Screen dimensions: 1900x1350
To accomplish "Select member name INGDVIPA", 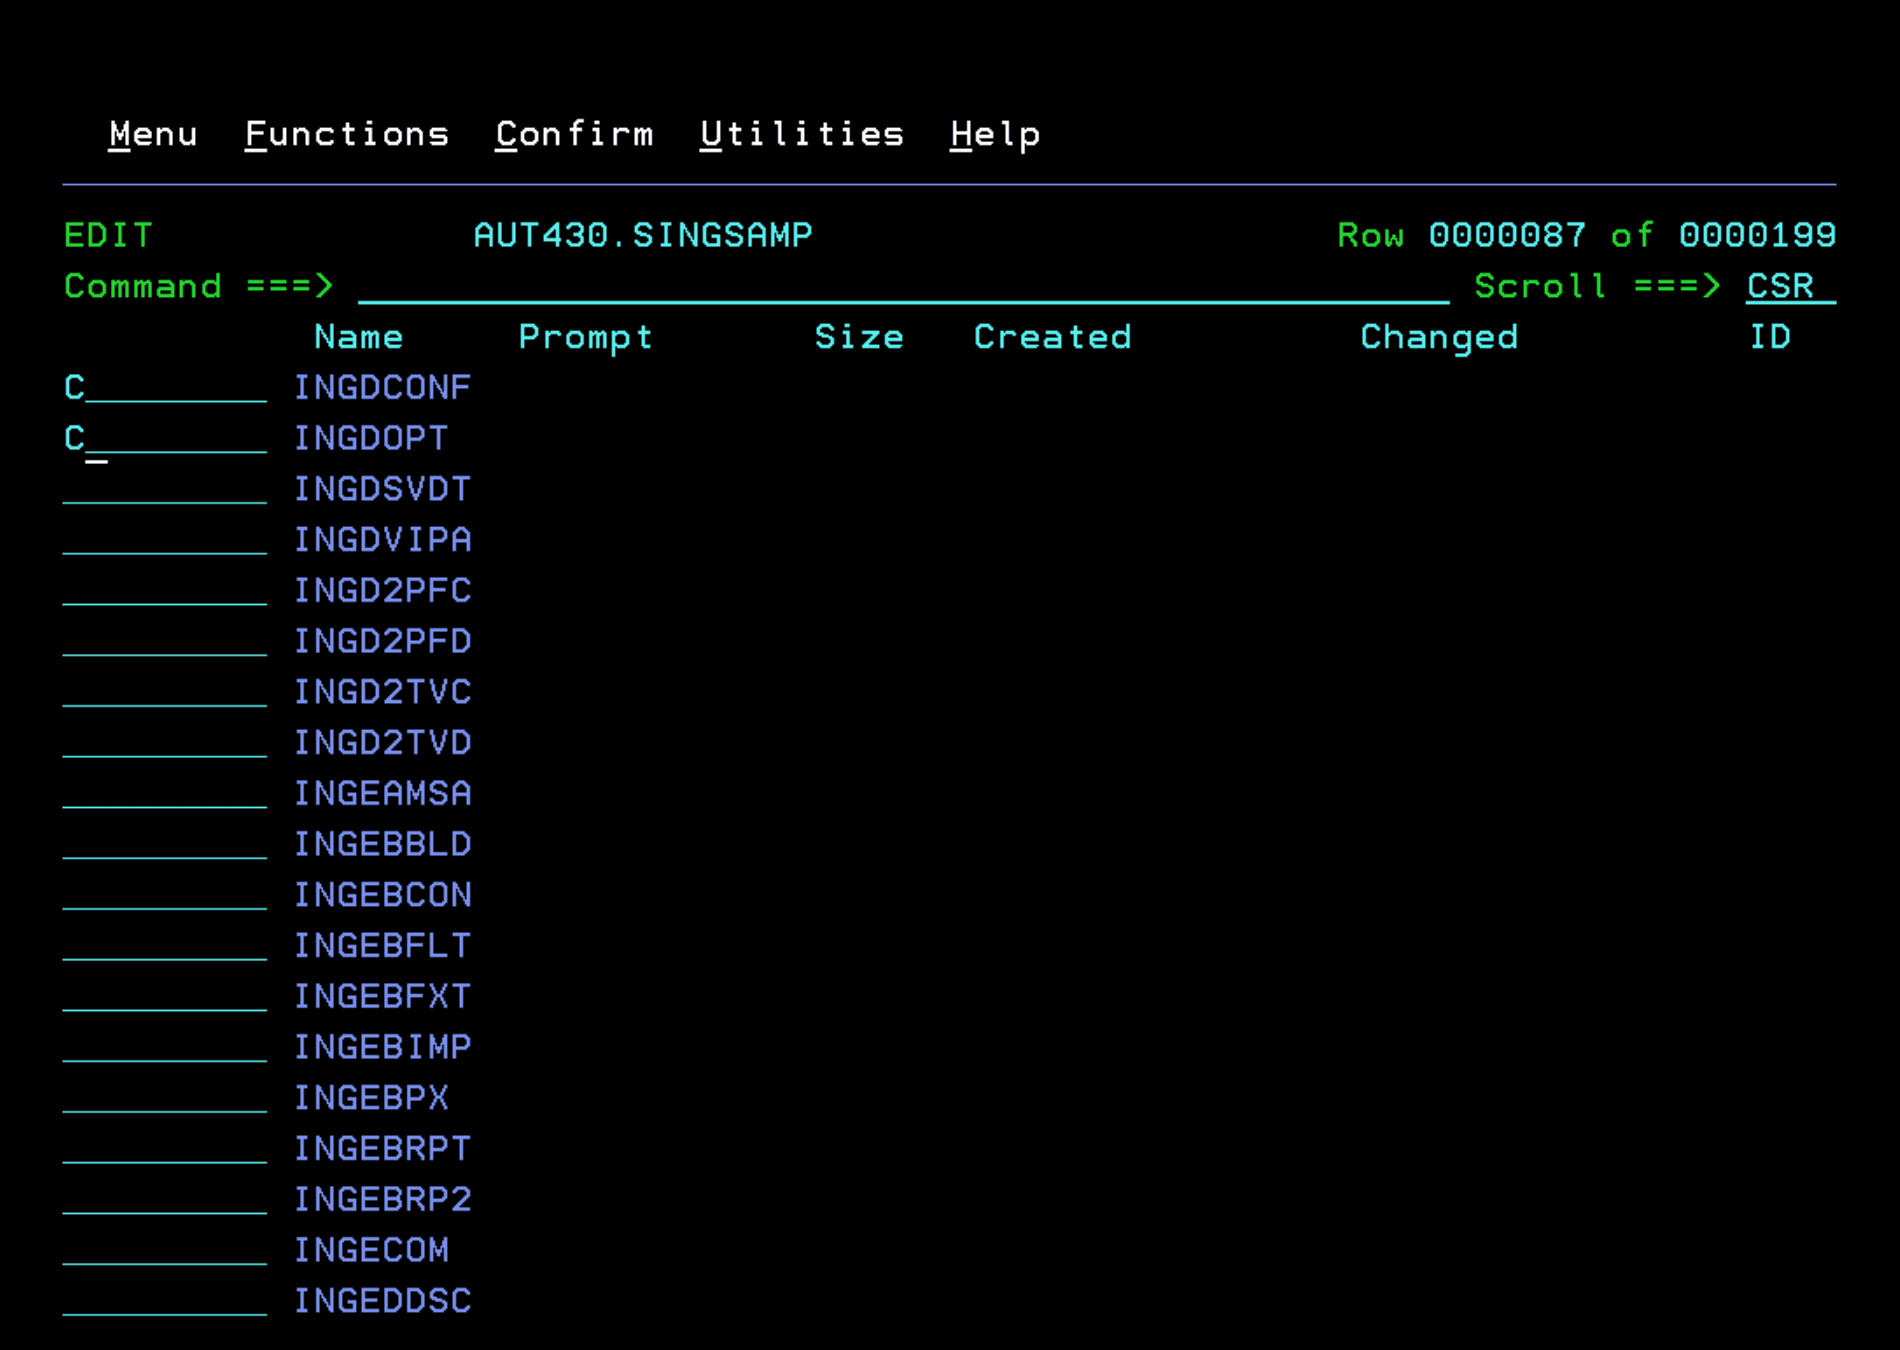I will tap(383, 540).
